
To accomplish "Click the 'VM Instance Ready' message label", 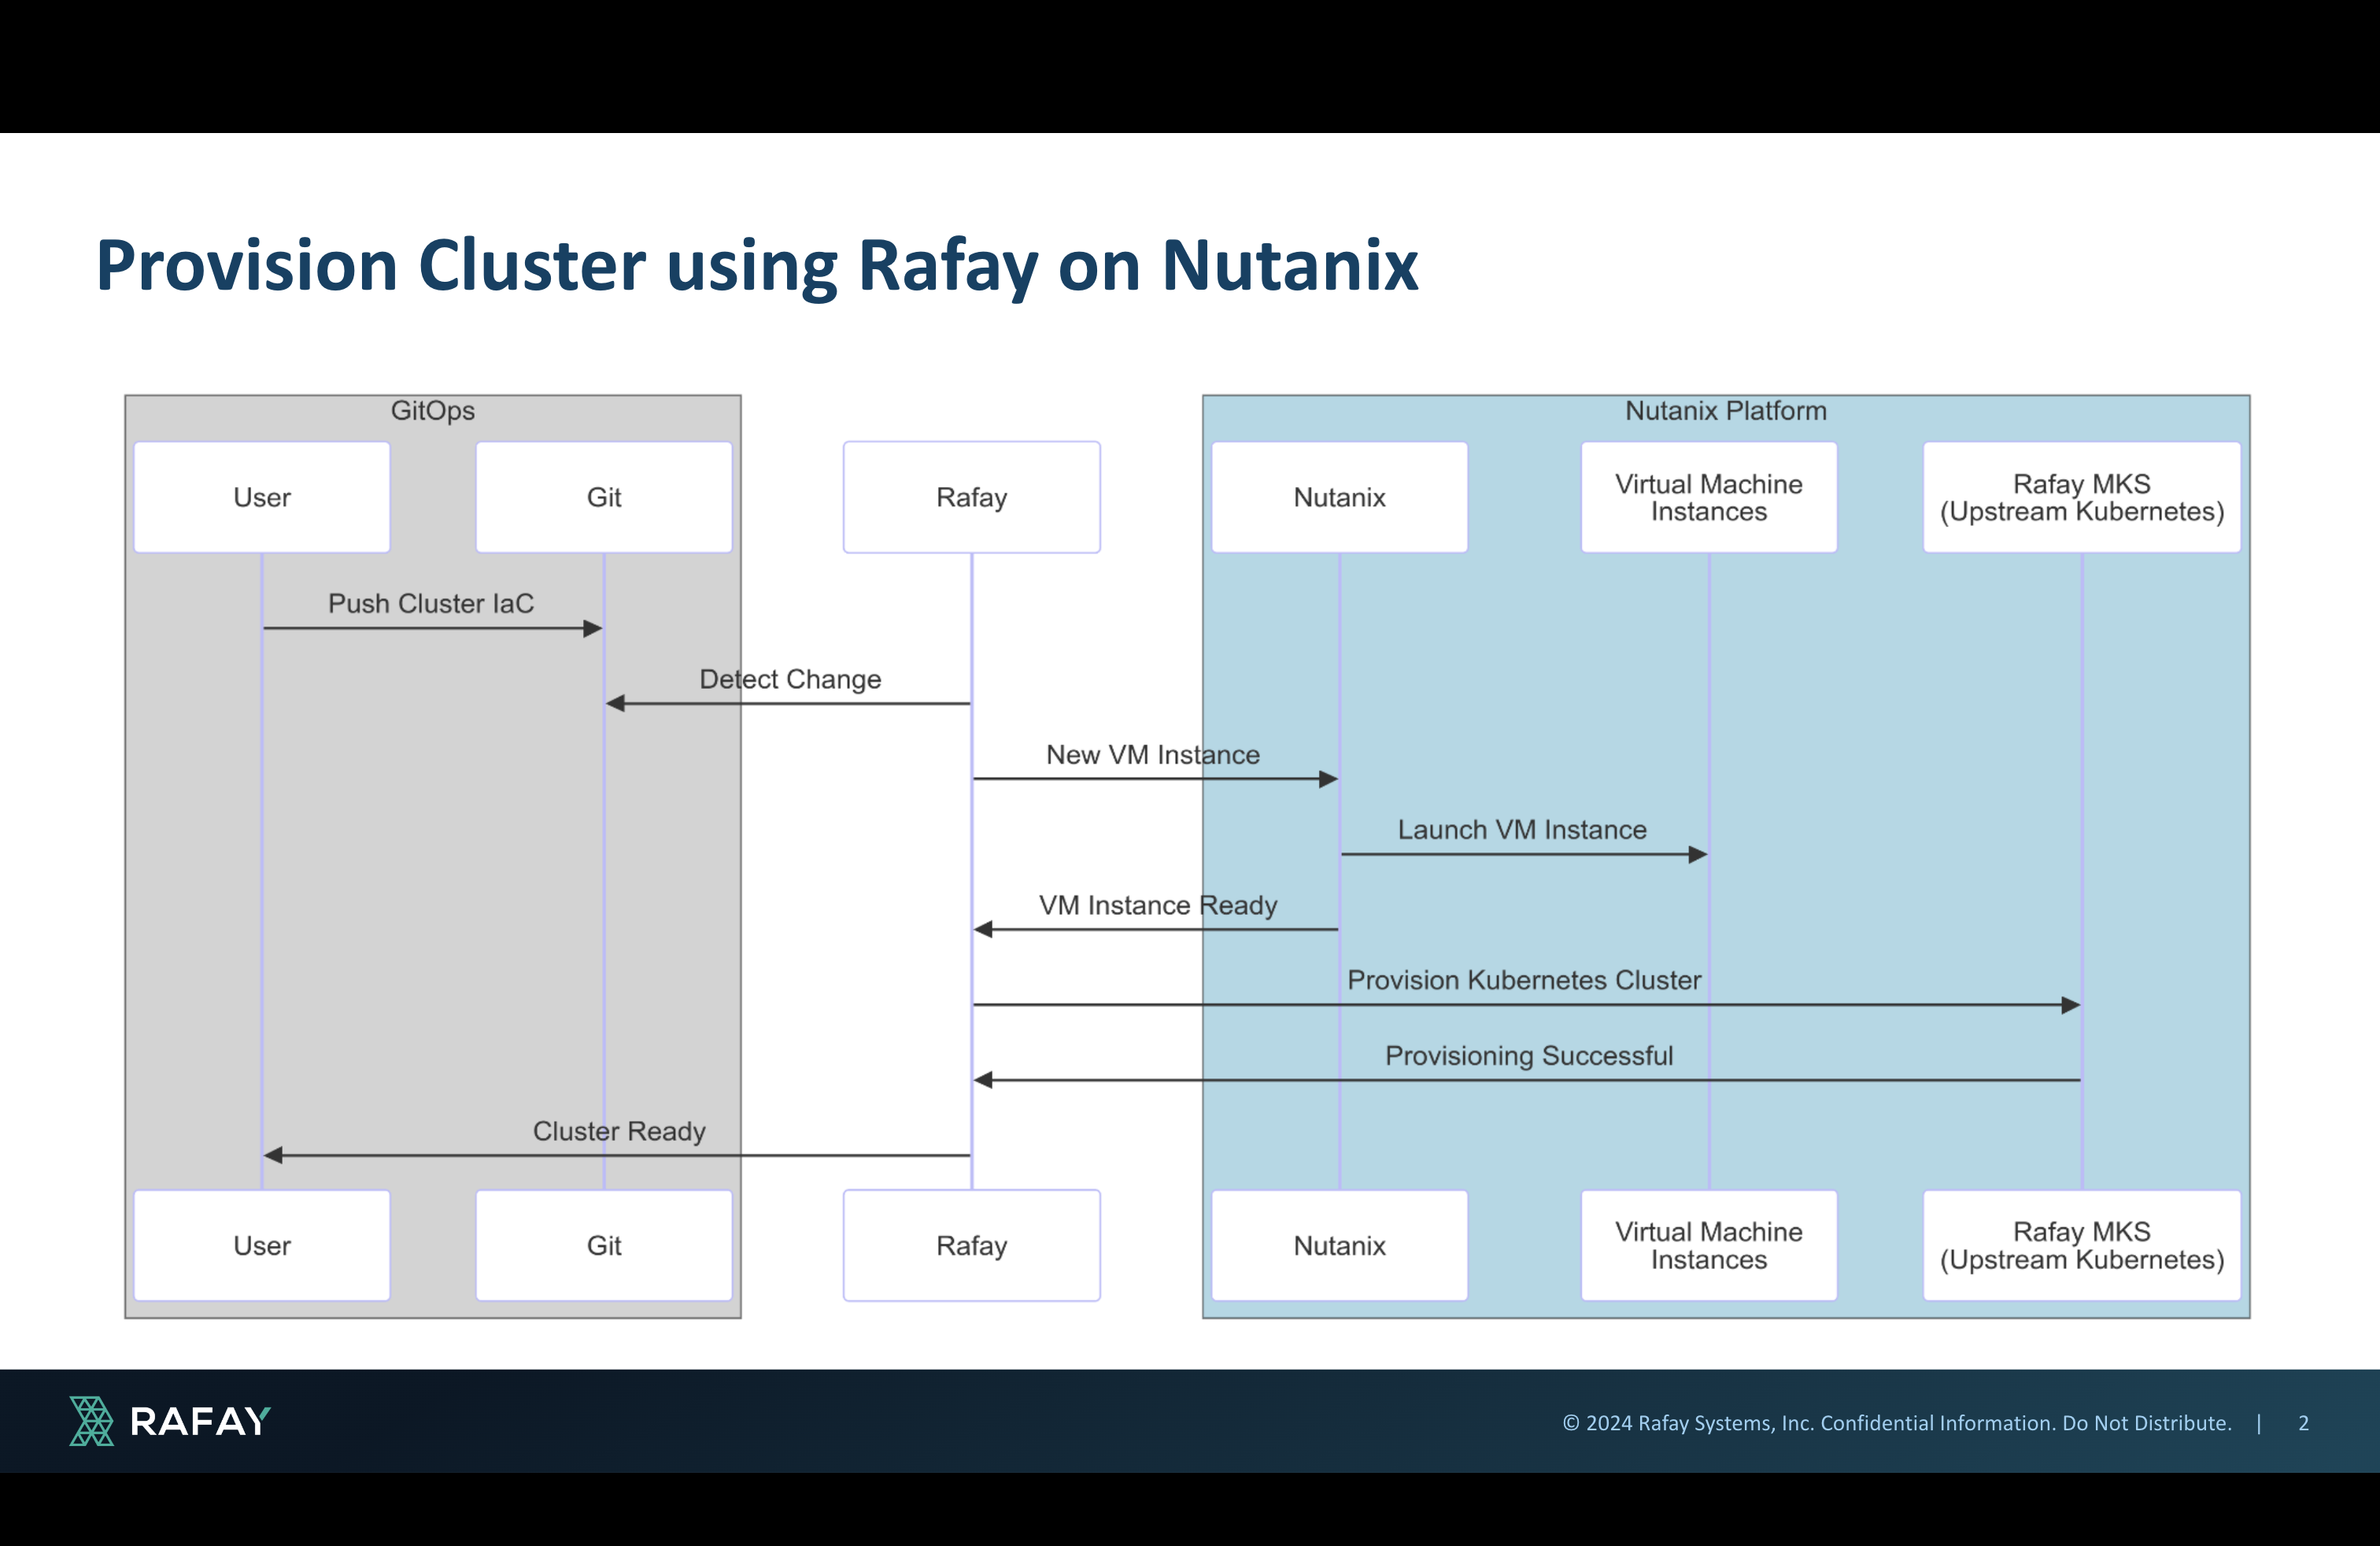I will tap(1158, 906).
